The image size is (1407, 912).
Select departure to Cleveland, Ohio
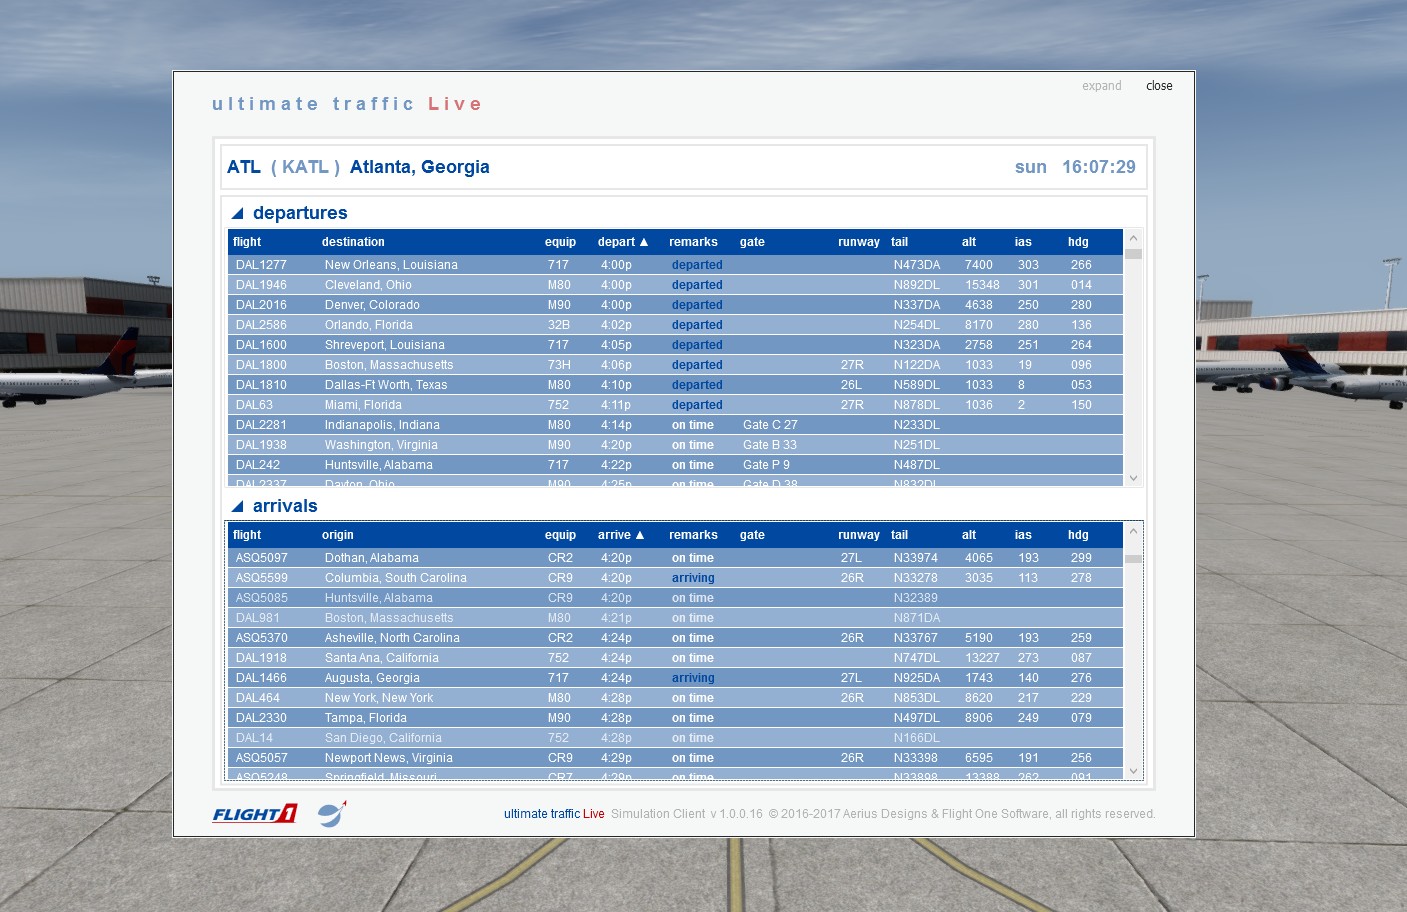coord(675,285)
